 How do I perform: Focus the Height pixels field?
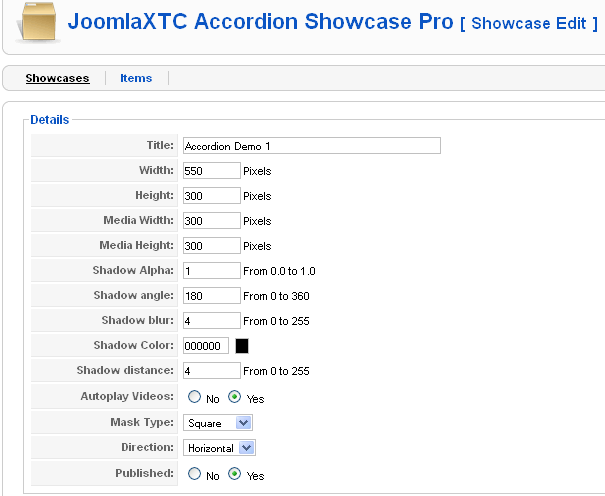click(x=211, y=196)
